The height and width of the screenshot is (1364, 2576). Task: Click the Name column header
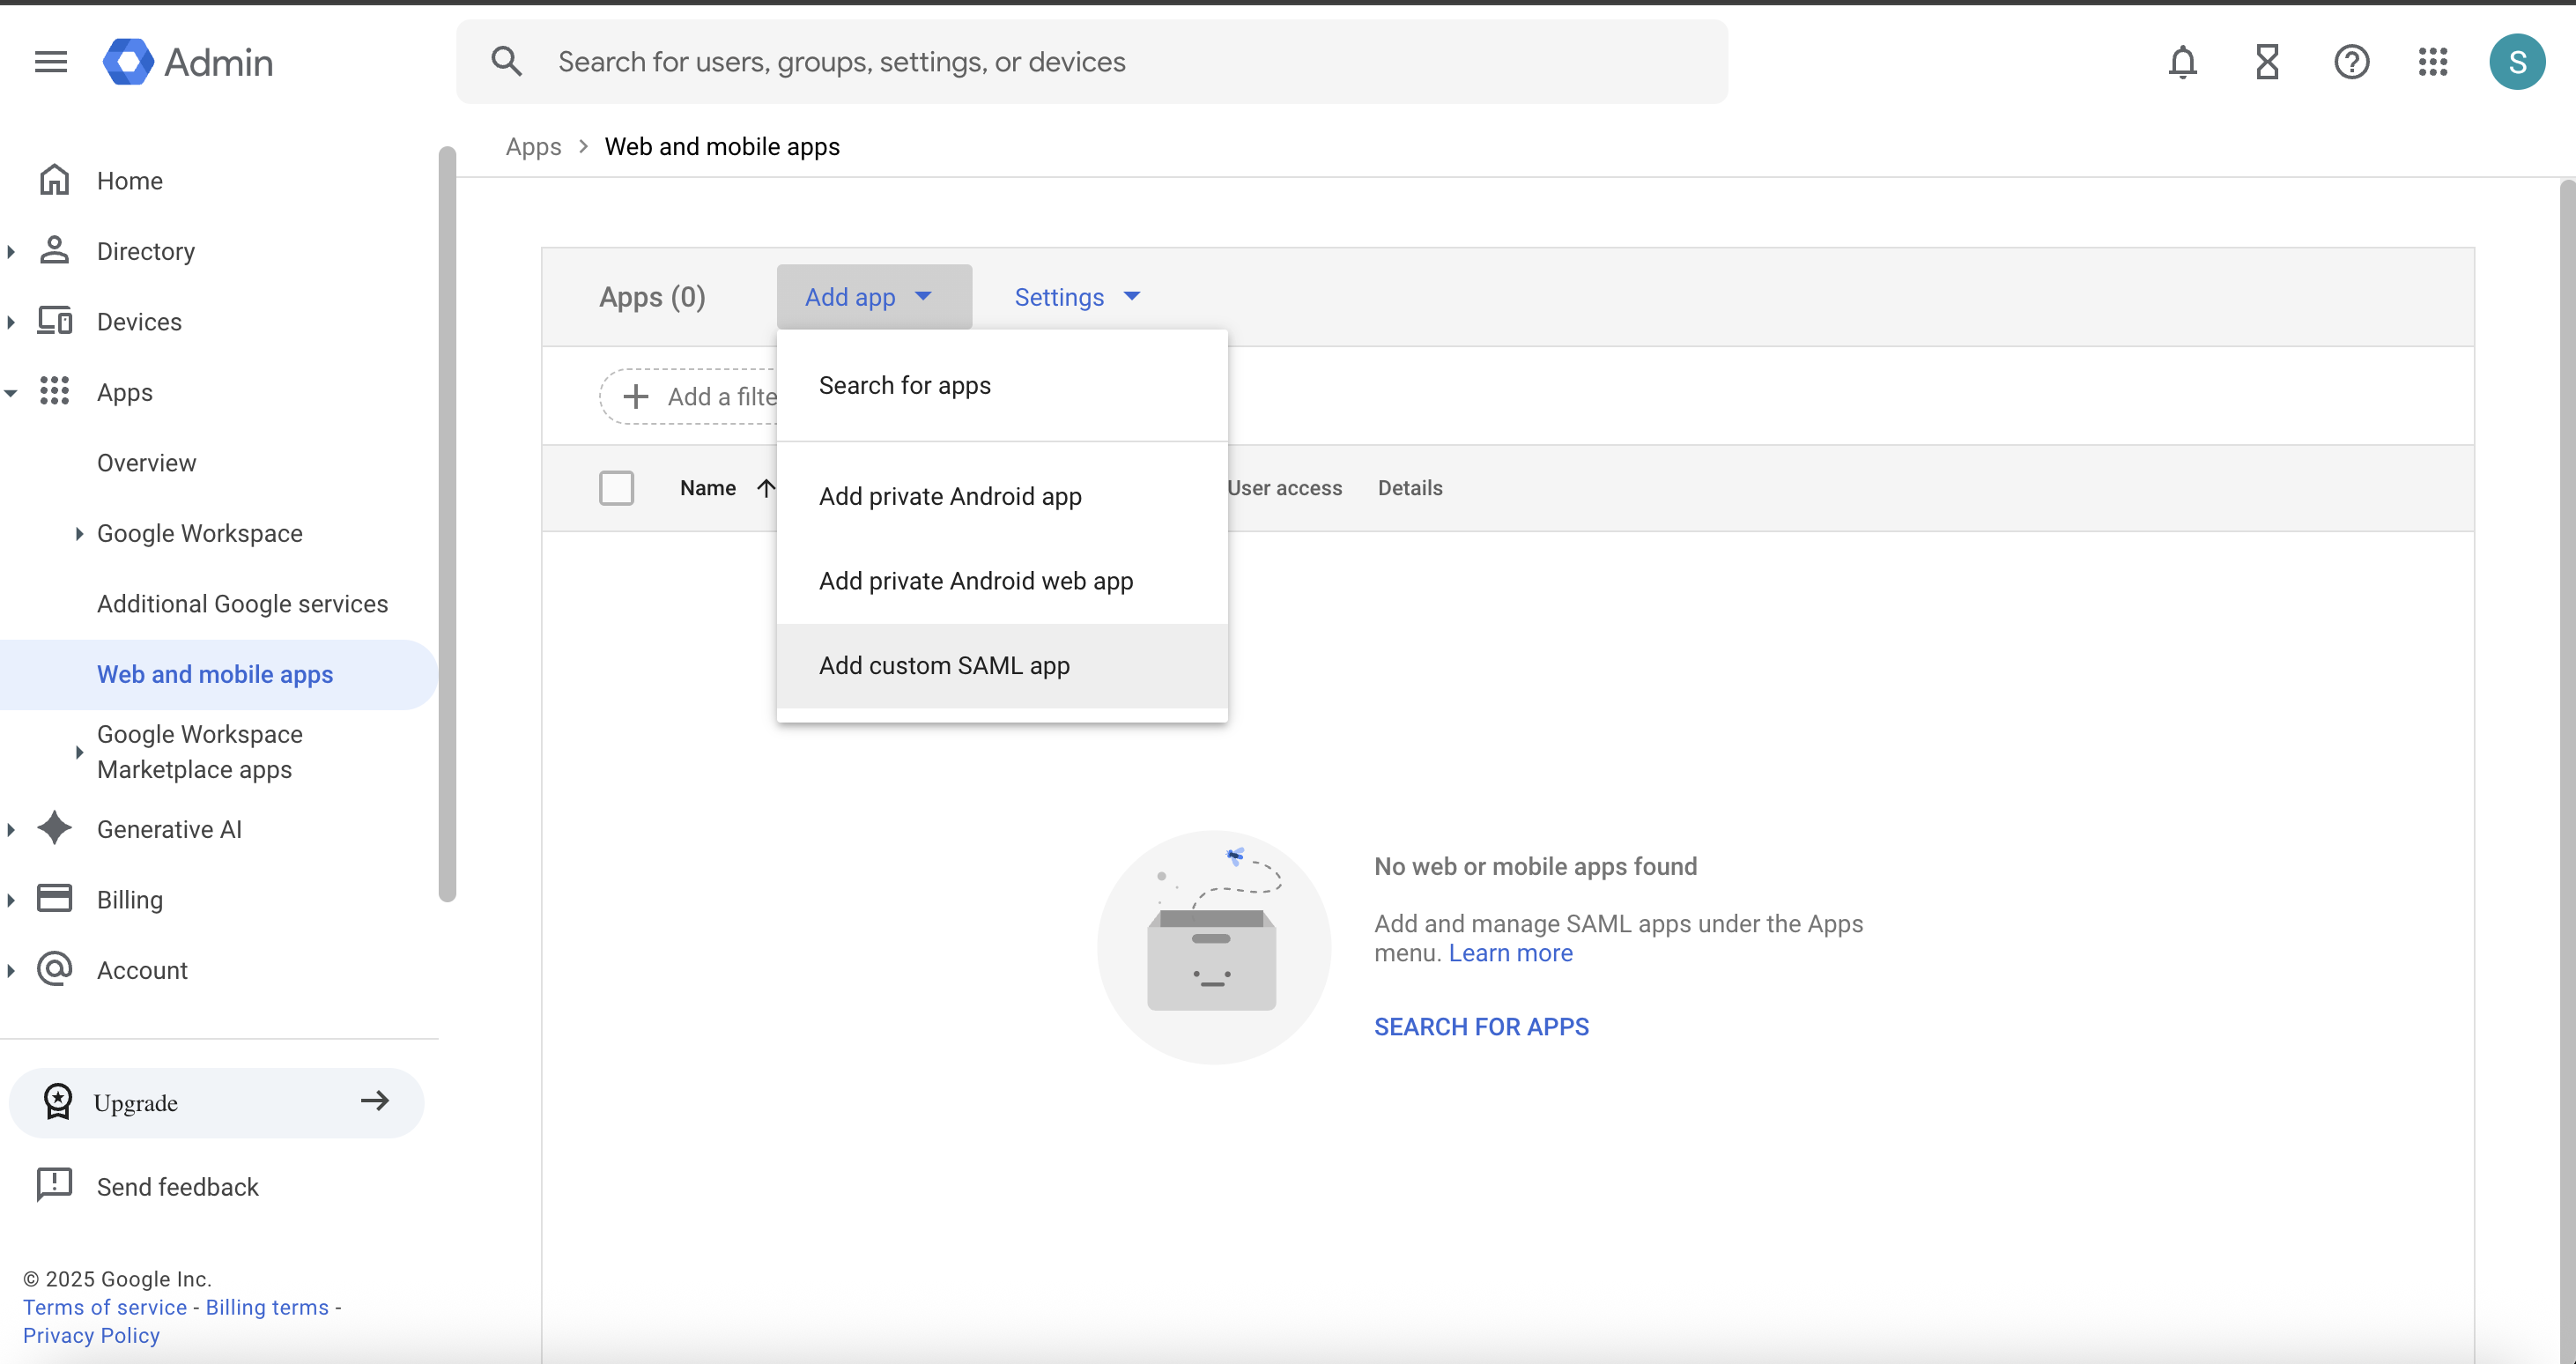click(708, 488)
